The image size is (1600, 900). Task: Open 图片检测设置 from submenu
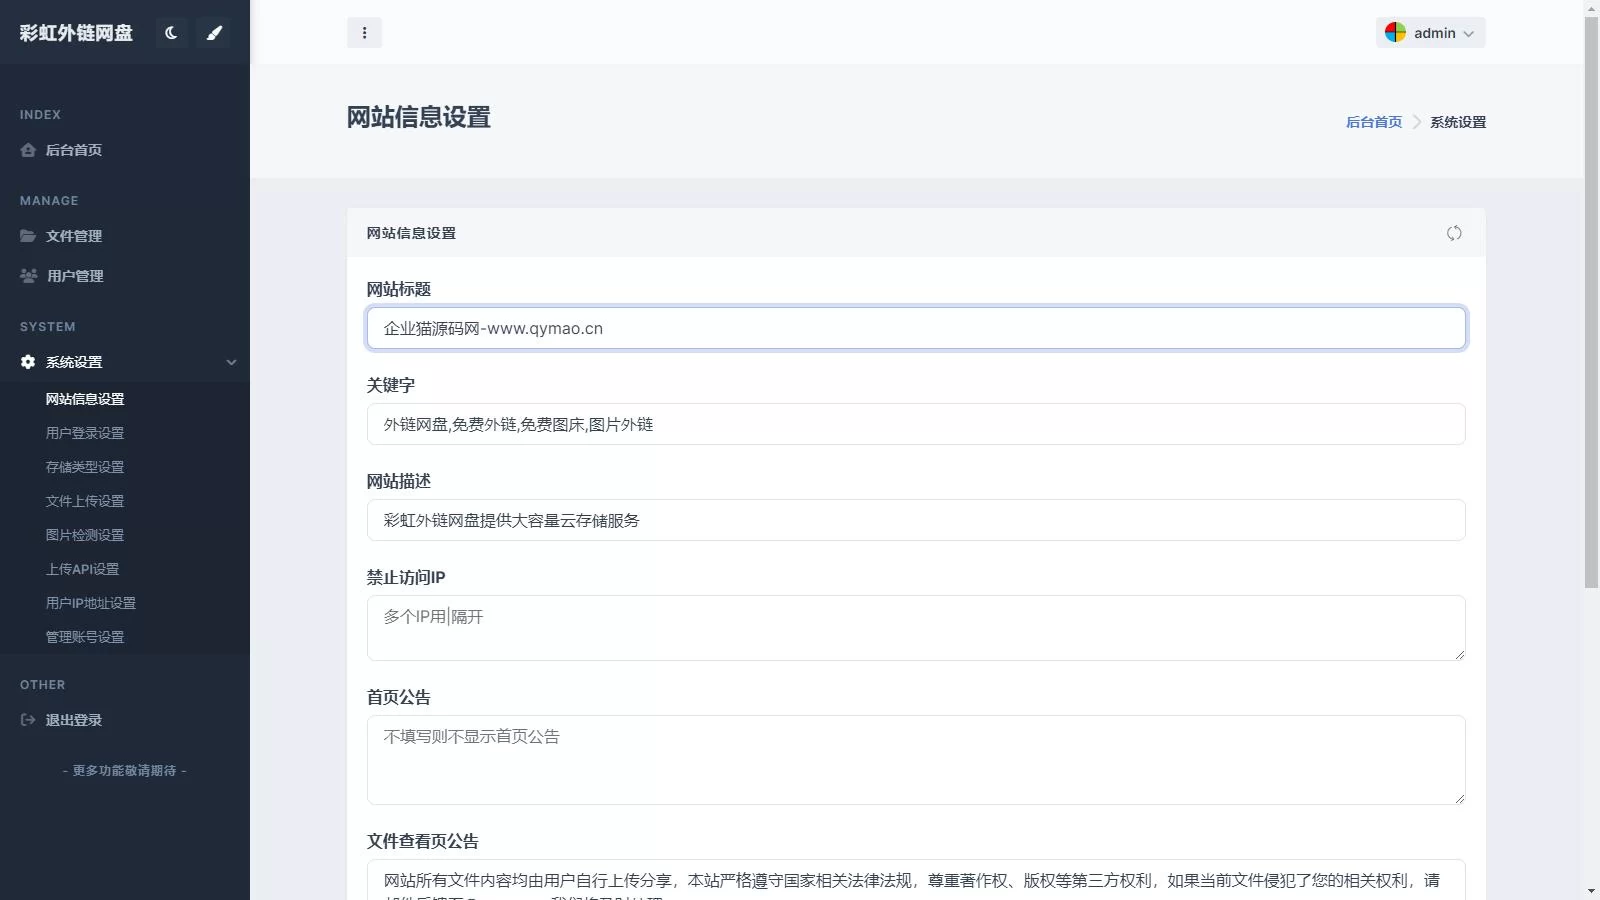pos(84,535)
